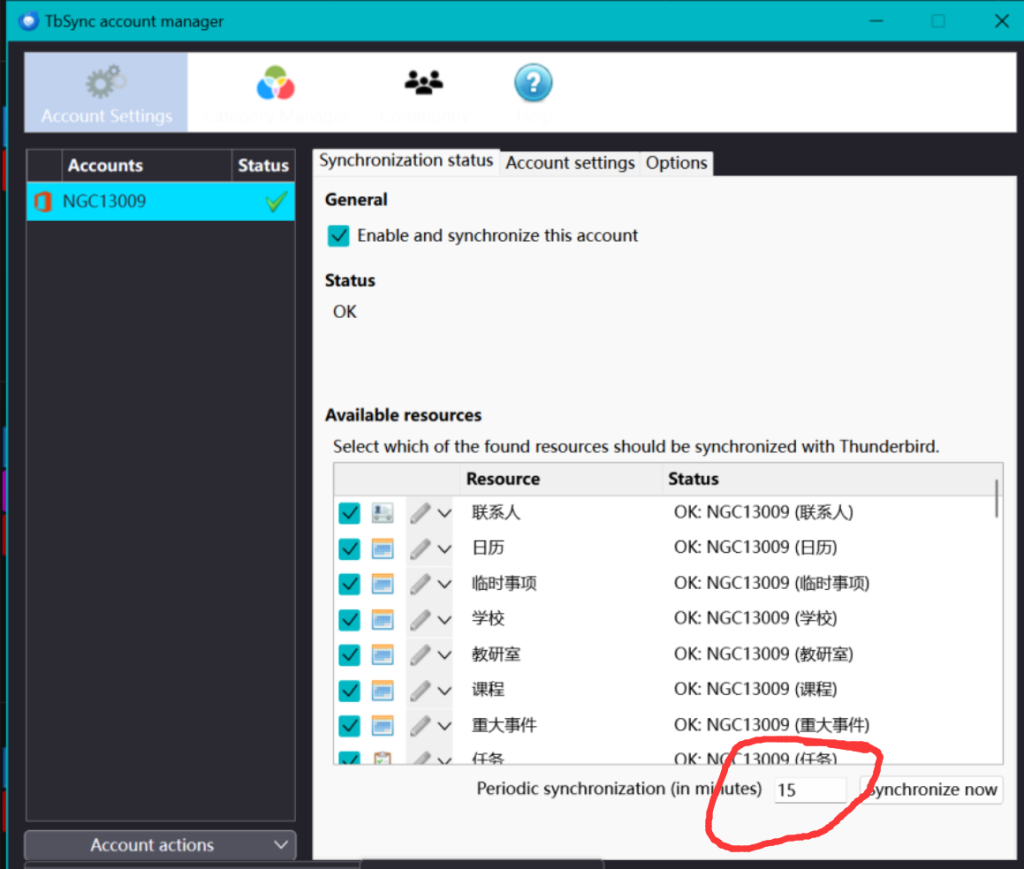Screen dimensions: 1024x869
Task: Click status text OK: NGC13009 (重大事件)
Action: point(771,725)
